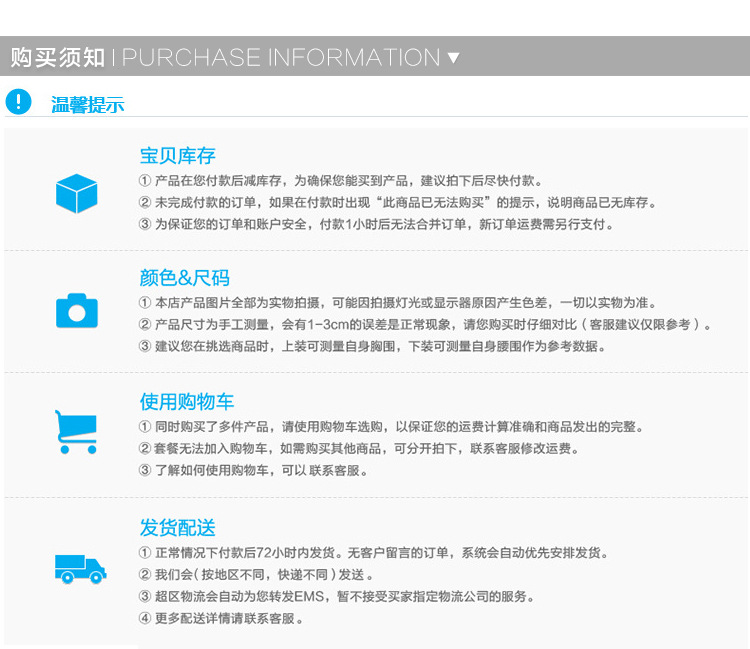Click the PURCHASE INFORMATION header text
Viewport: 750px width, 649px height.
pos(281,58)
